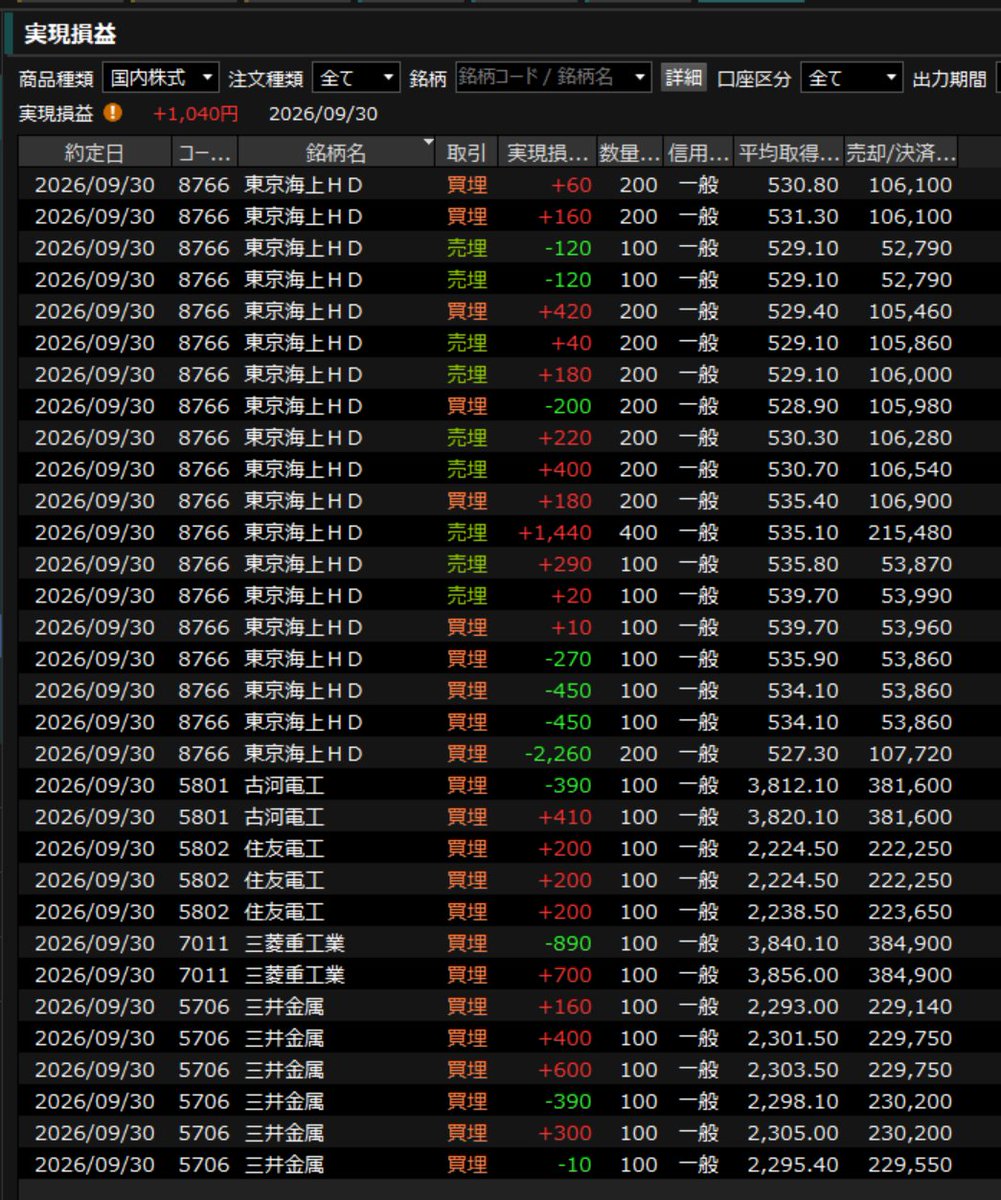Image resolution: width=1001 pixels, height=1200 pixels.
Task: Select the +600 profit cell for 三井金属
Action: pos(565,1070)
